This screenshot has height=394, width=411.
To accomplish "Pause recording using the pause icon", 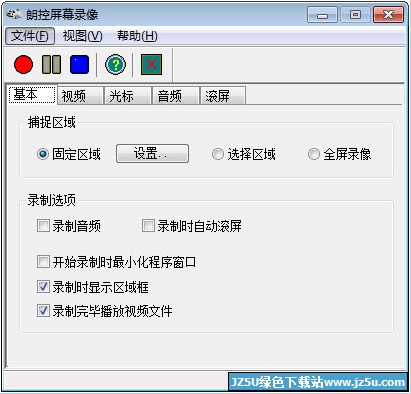I will pos(51,65).
